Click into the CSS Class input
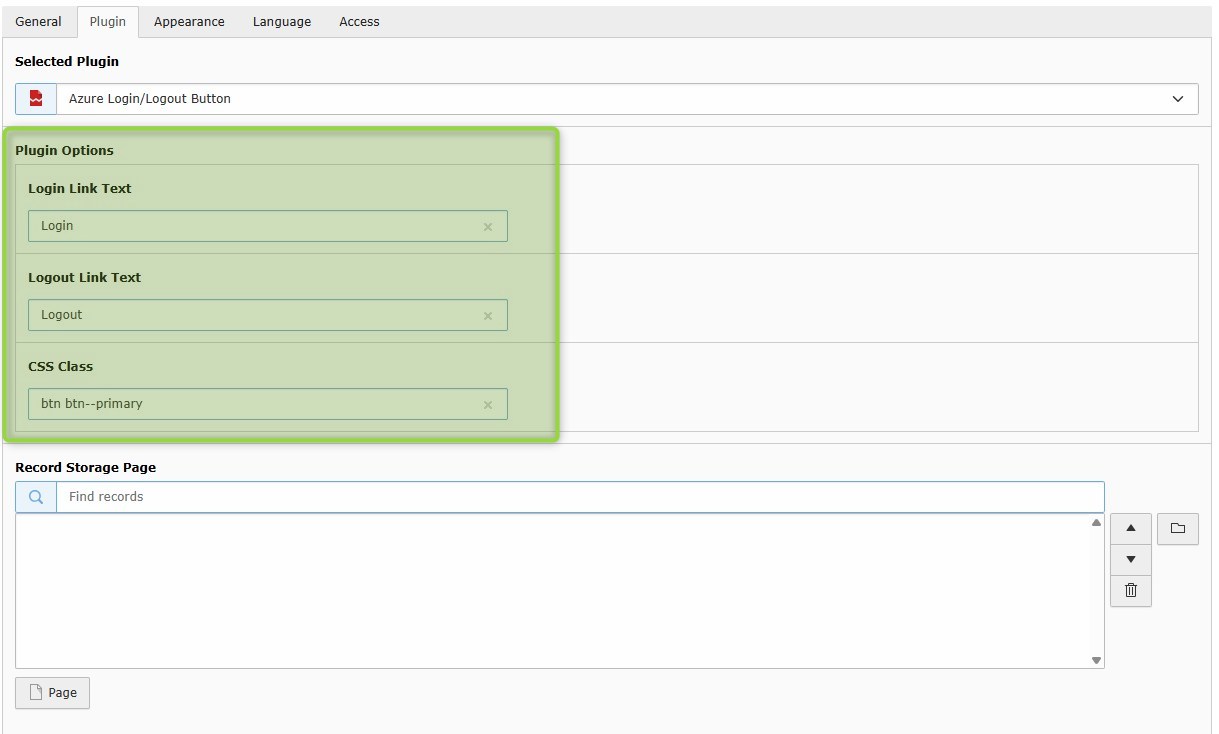This screenshot has width=1219, height=734. (250, 404)
